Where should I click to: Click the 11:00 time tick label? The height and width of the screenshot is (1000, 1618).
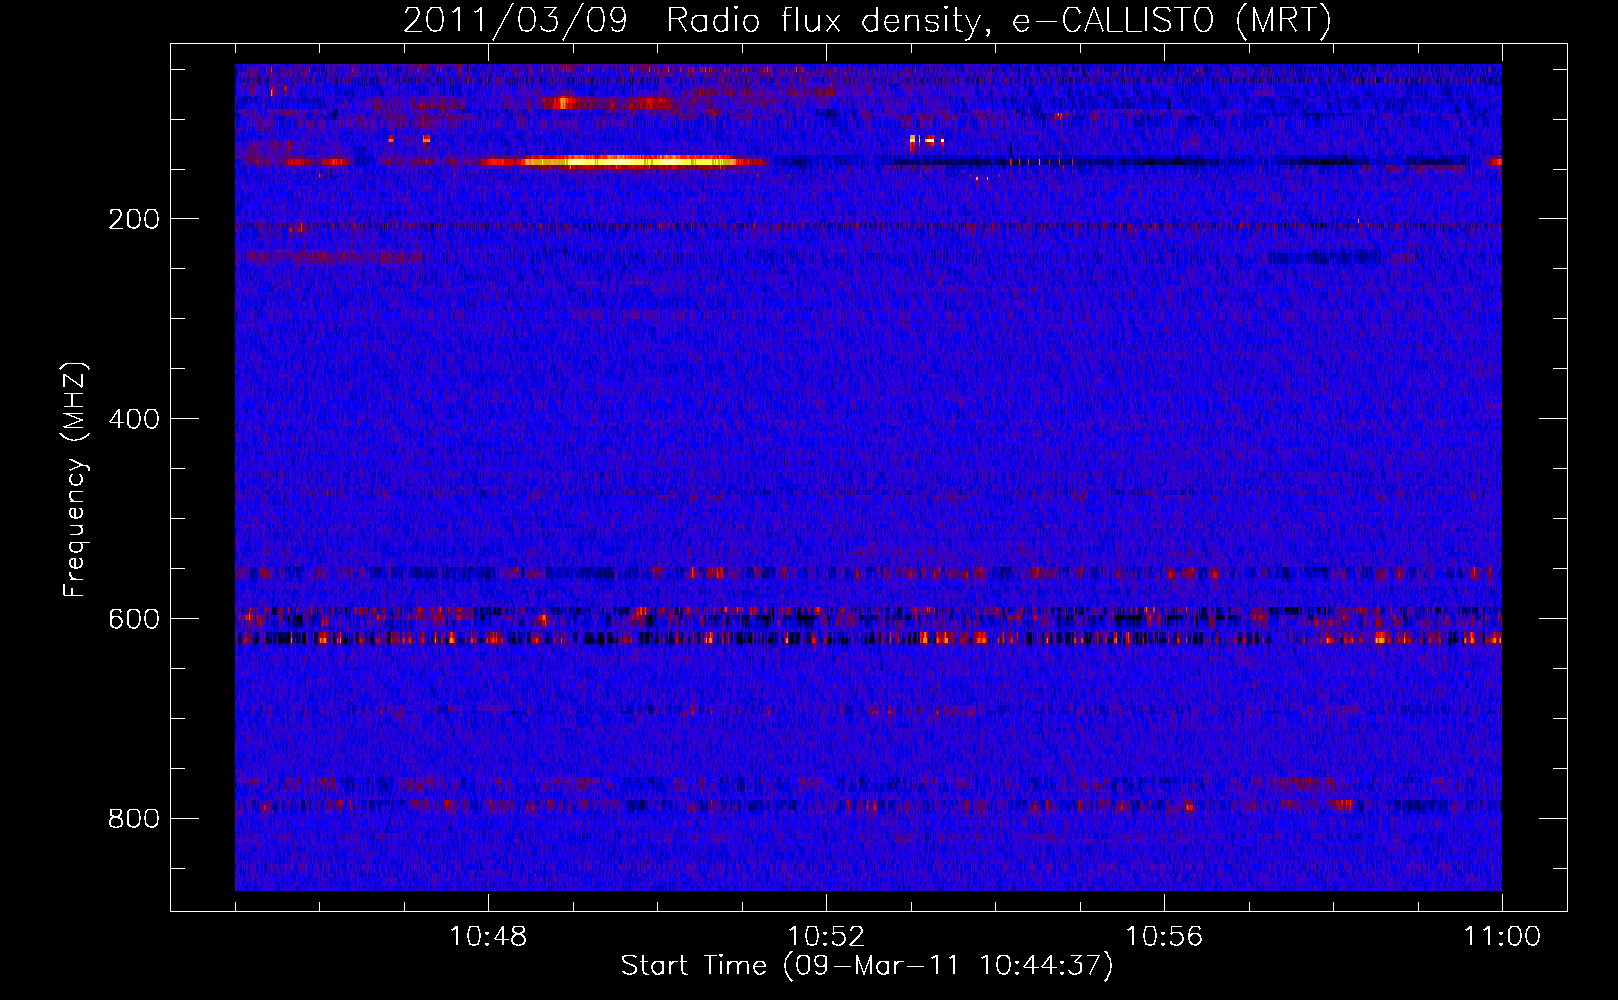click(1502, 937)
